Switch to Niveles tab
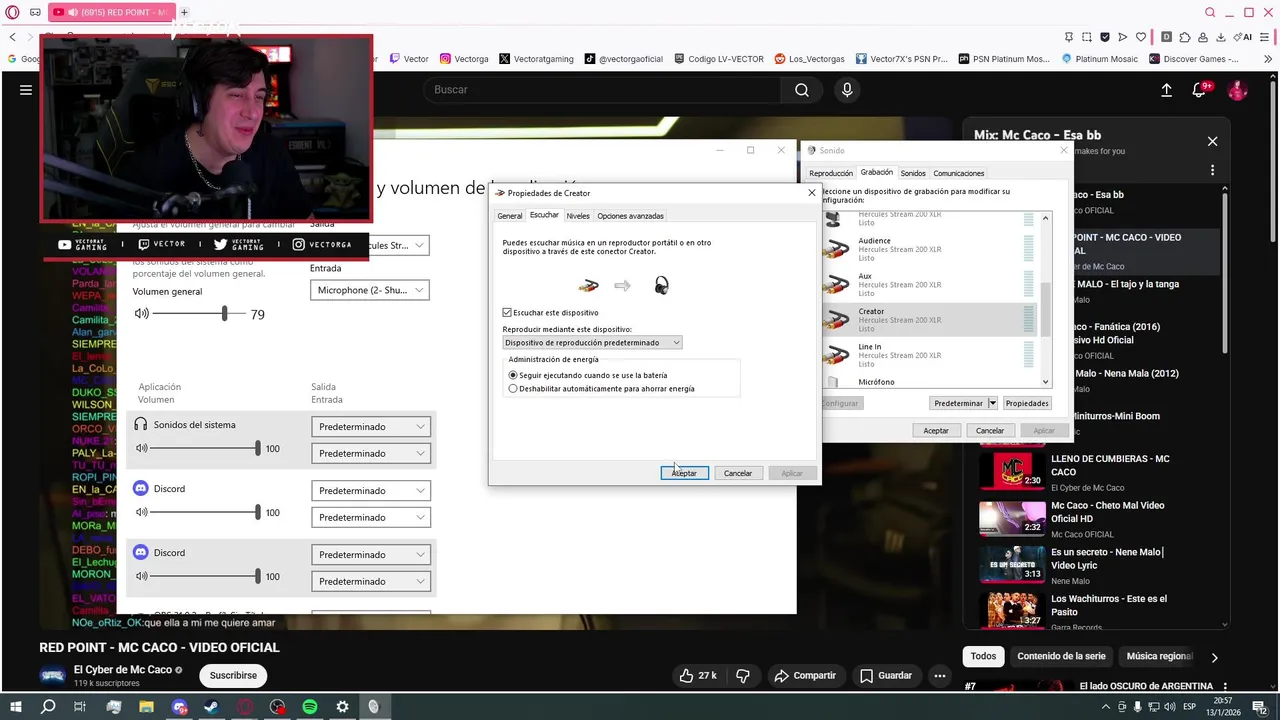The width and height of the screenshot is (1280, 720). (578, 216)
